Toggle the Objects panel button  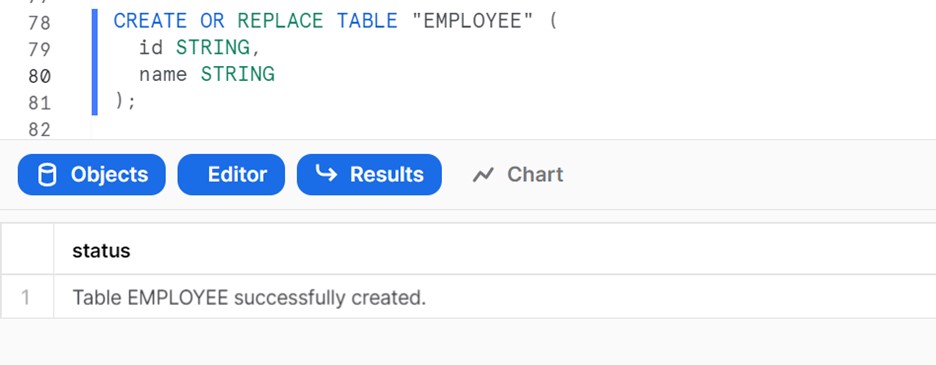coord(91,174)
